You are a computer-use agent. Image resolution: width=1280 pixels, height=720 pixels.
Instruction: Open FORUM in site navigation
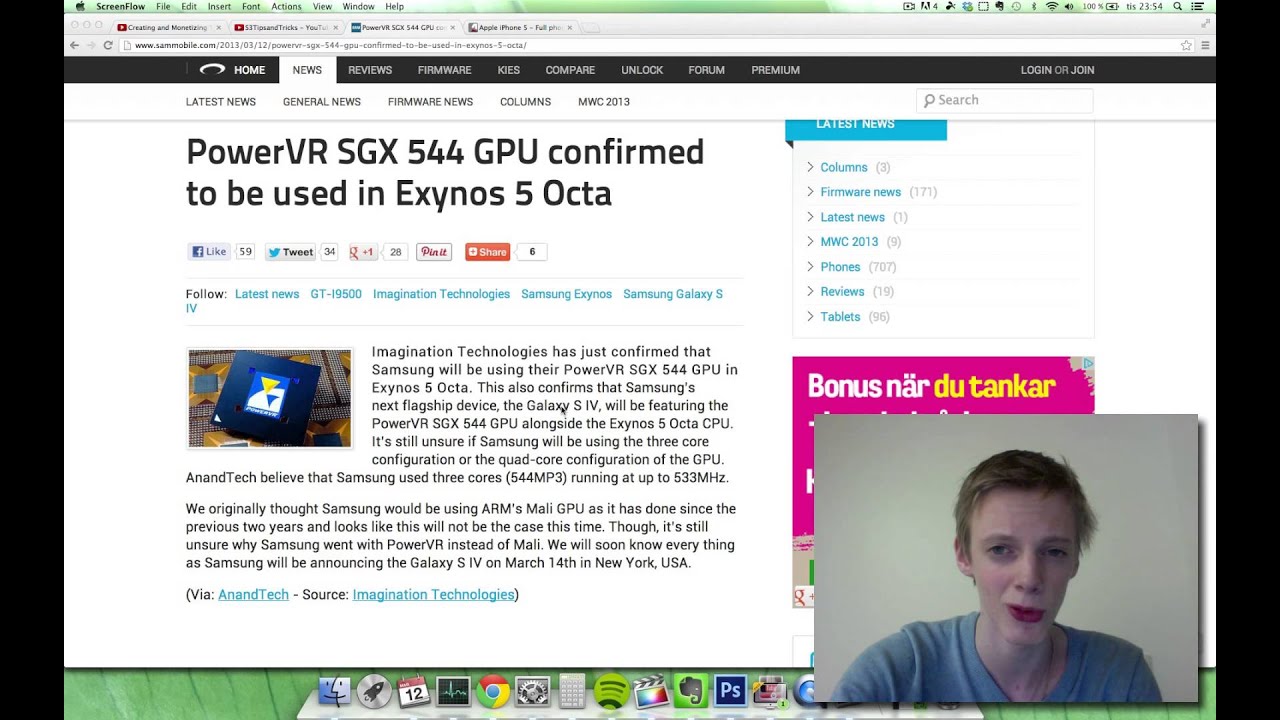[x=706, y=70]
